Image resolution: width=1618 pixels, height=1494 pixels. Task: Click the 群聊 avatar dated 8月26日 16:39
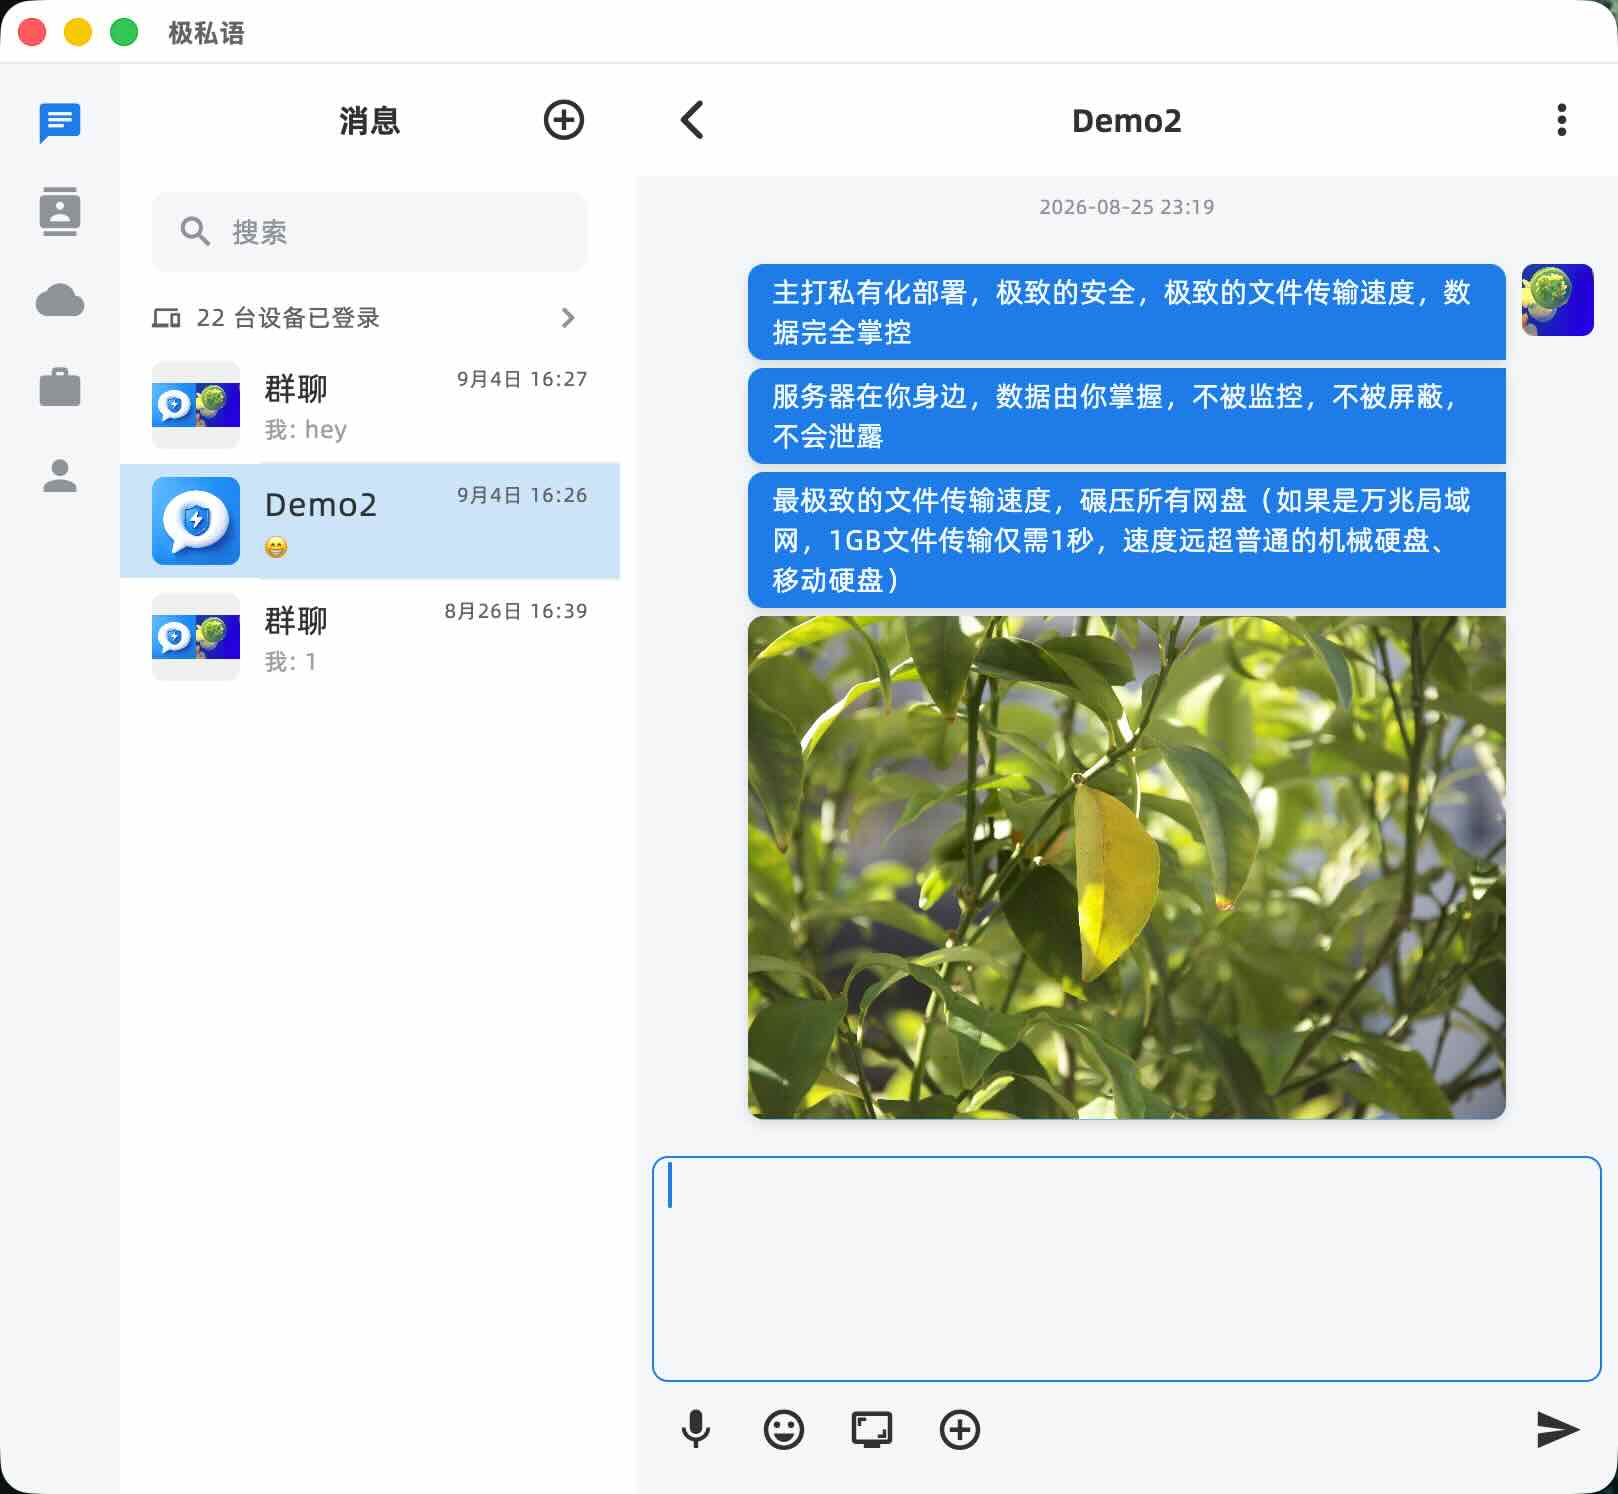196,637
